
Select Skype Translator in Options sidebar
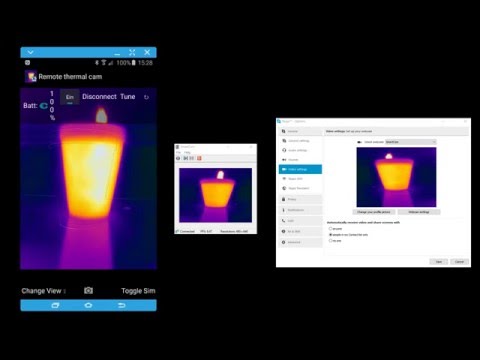(300, 188)
